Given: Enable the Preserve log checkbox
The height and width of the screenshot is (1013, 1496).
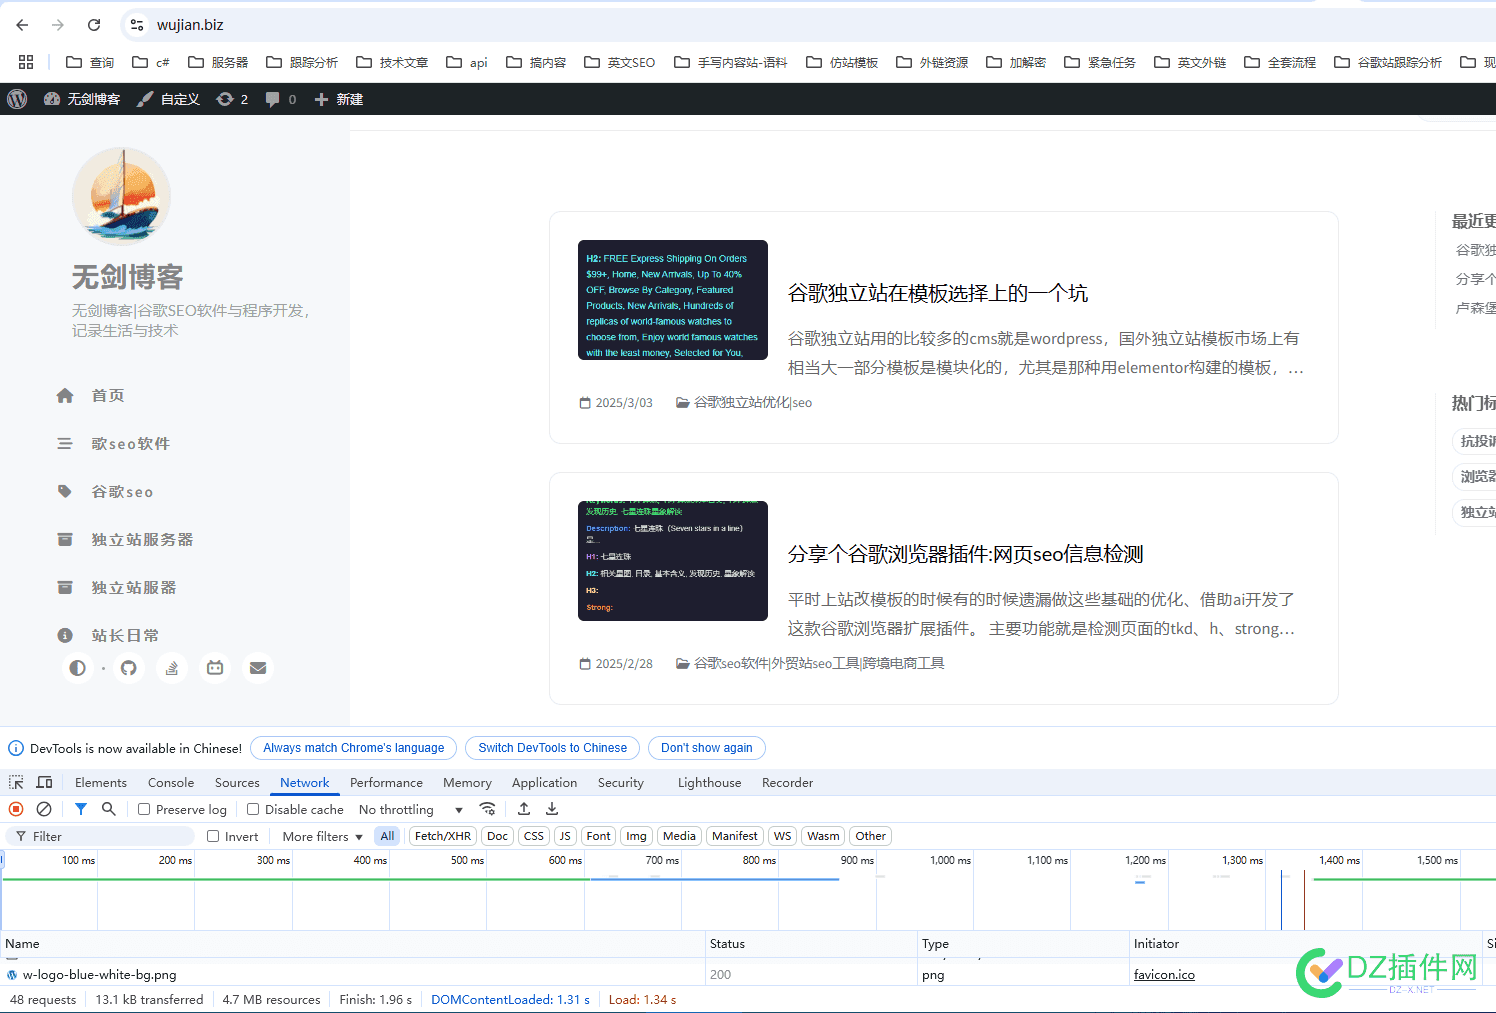Looking at the screenshot, I should coord(144,809).
